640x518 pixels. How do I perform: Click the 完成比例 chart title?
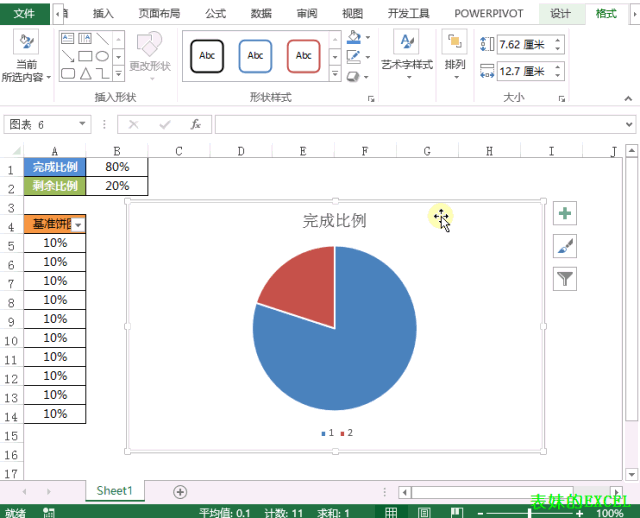pos(334,221)
